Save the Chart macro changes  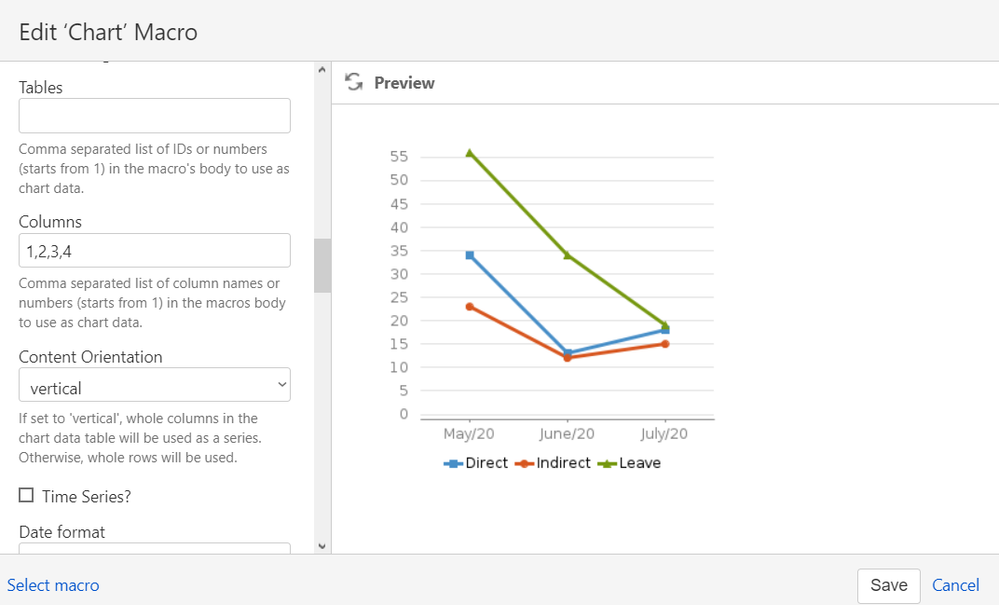click(x=888, y=585)
